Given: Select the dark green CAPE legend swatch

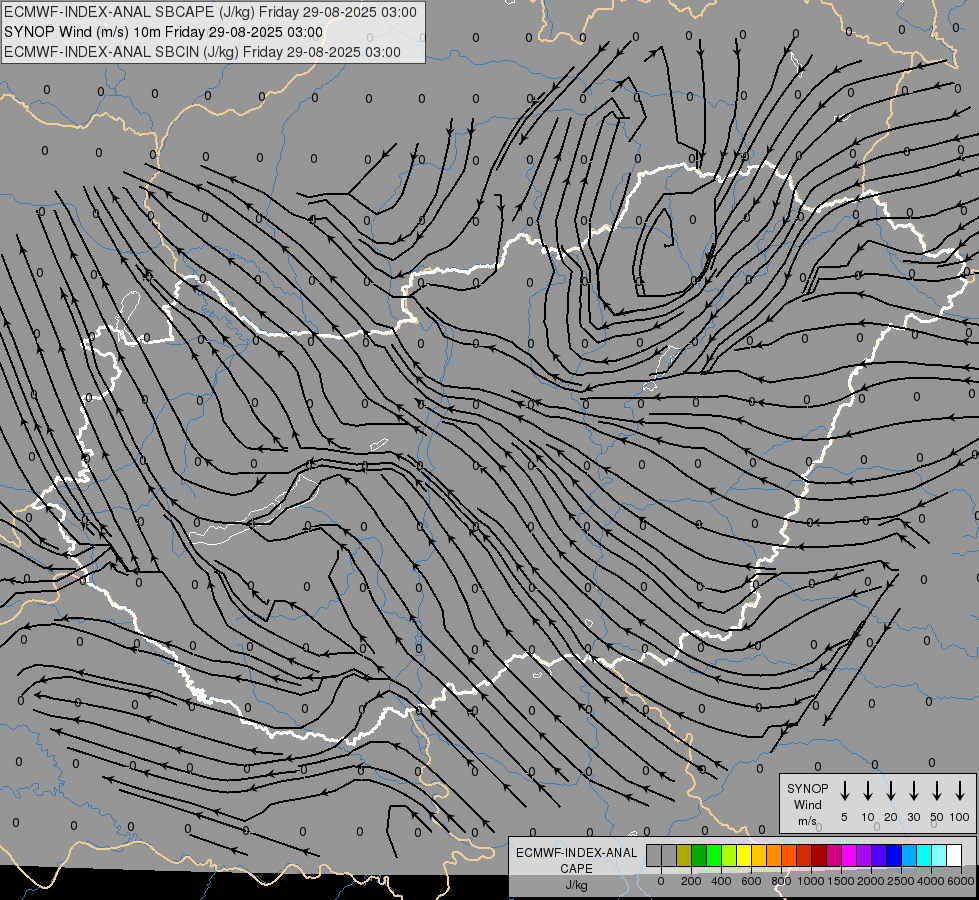Looking at the screenshot, I should click(699, 855).
